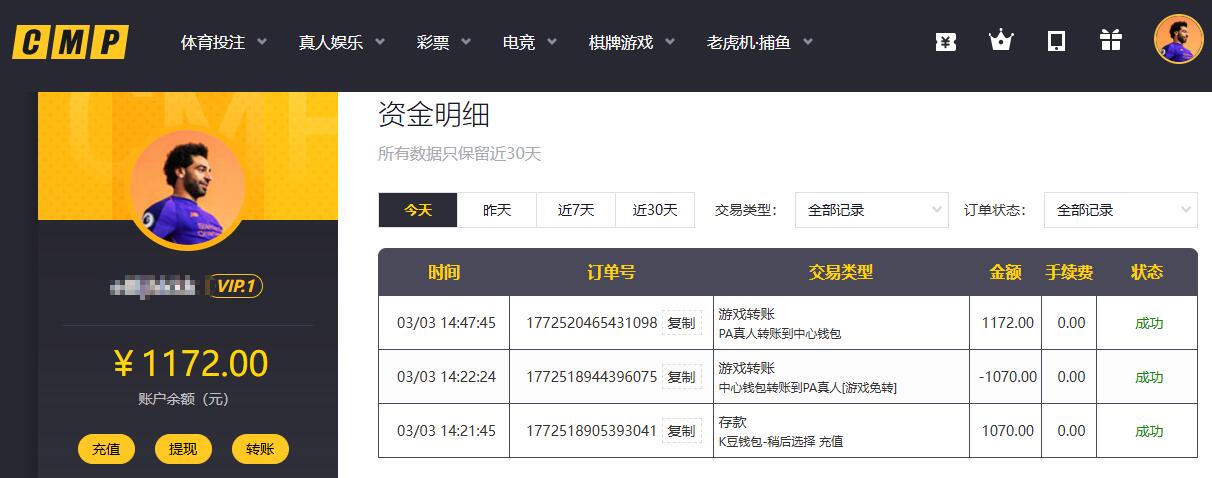1212x478 pixels.
Task: Click the CMP logo in header
Action: click(70, 42)
